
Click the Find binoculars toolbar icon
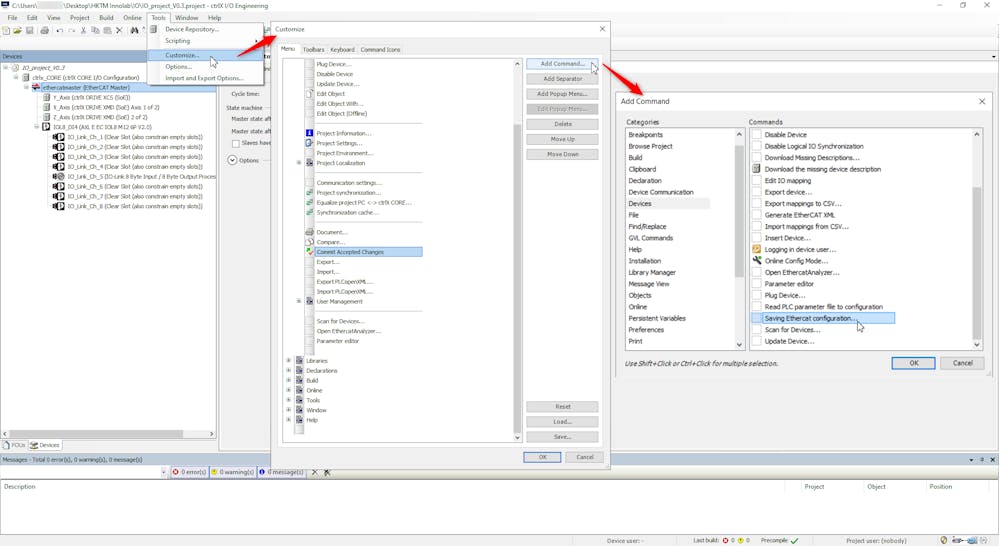[134, 31]
